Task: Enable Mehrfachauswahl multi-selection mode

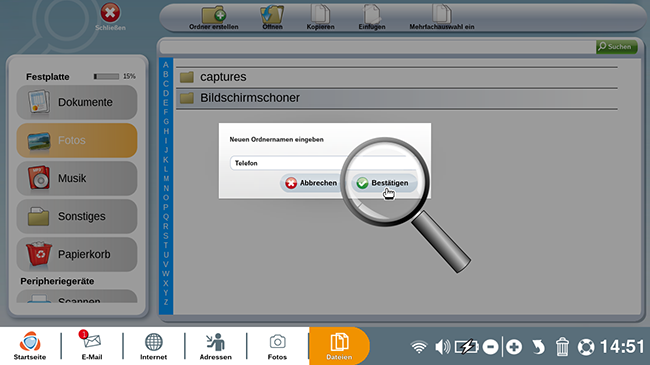Action: coord(441,17)
